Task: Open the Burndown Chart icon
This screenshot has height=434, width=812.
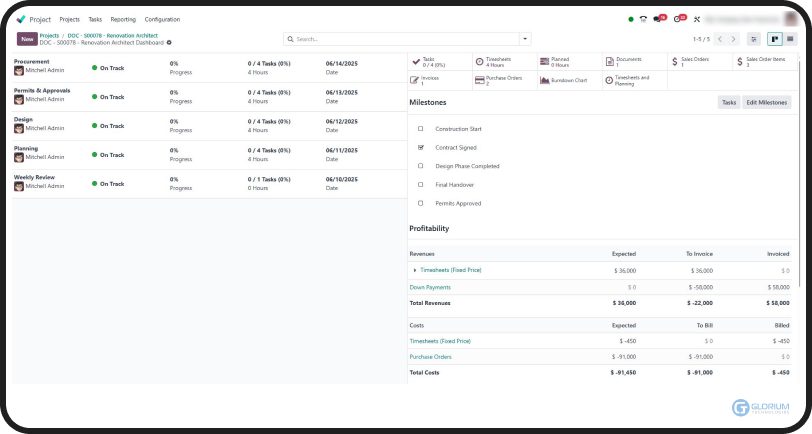Action: click(544, 80)
